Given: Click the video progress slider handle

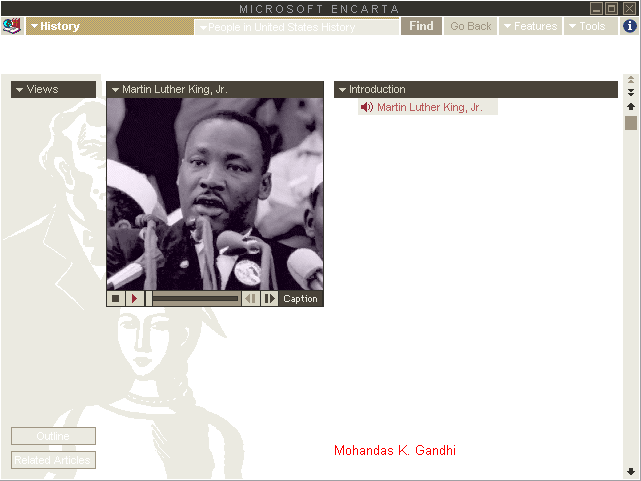Looking at the screenshot, I should (149, 299).
